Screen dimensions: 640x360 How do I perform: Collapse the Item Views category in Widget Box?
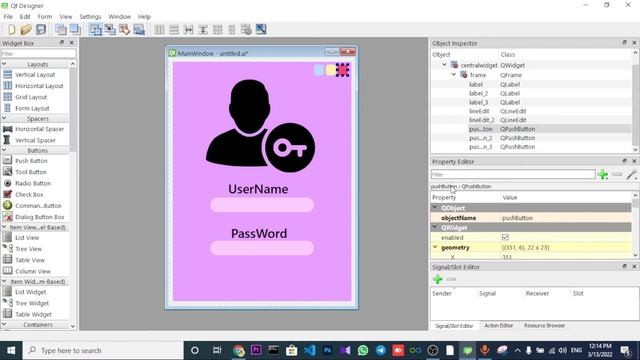(x=4, y=227)
